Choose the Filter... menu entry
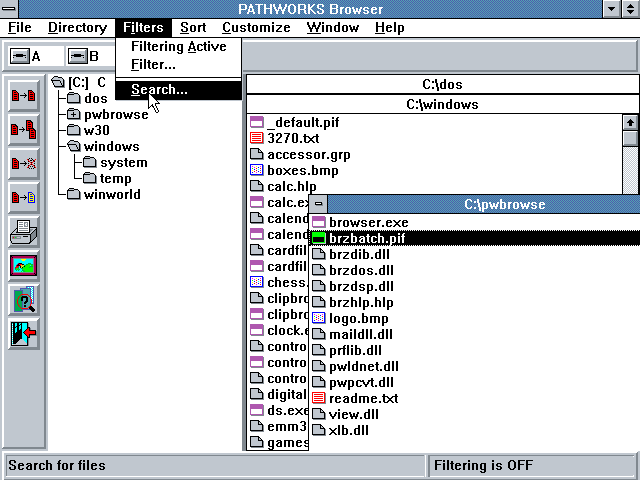The width and height of the screenshot is (640, 480). 179,64
